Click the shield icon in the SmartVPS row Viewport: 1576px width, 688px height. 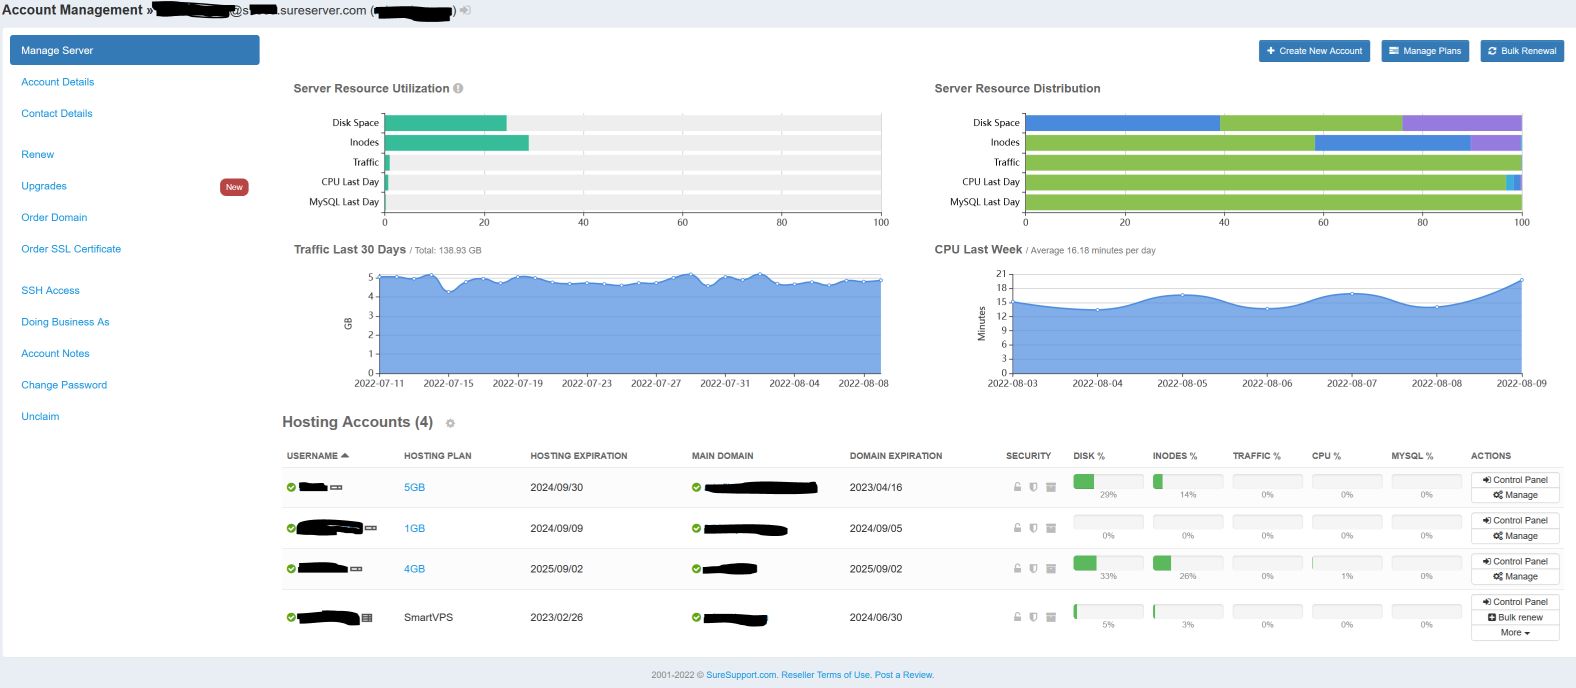coord(1033,617)
